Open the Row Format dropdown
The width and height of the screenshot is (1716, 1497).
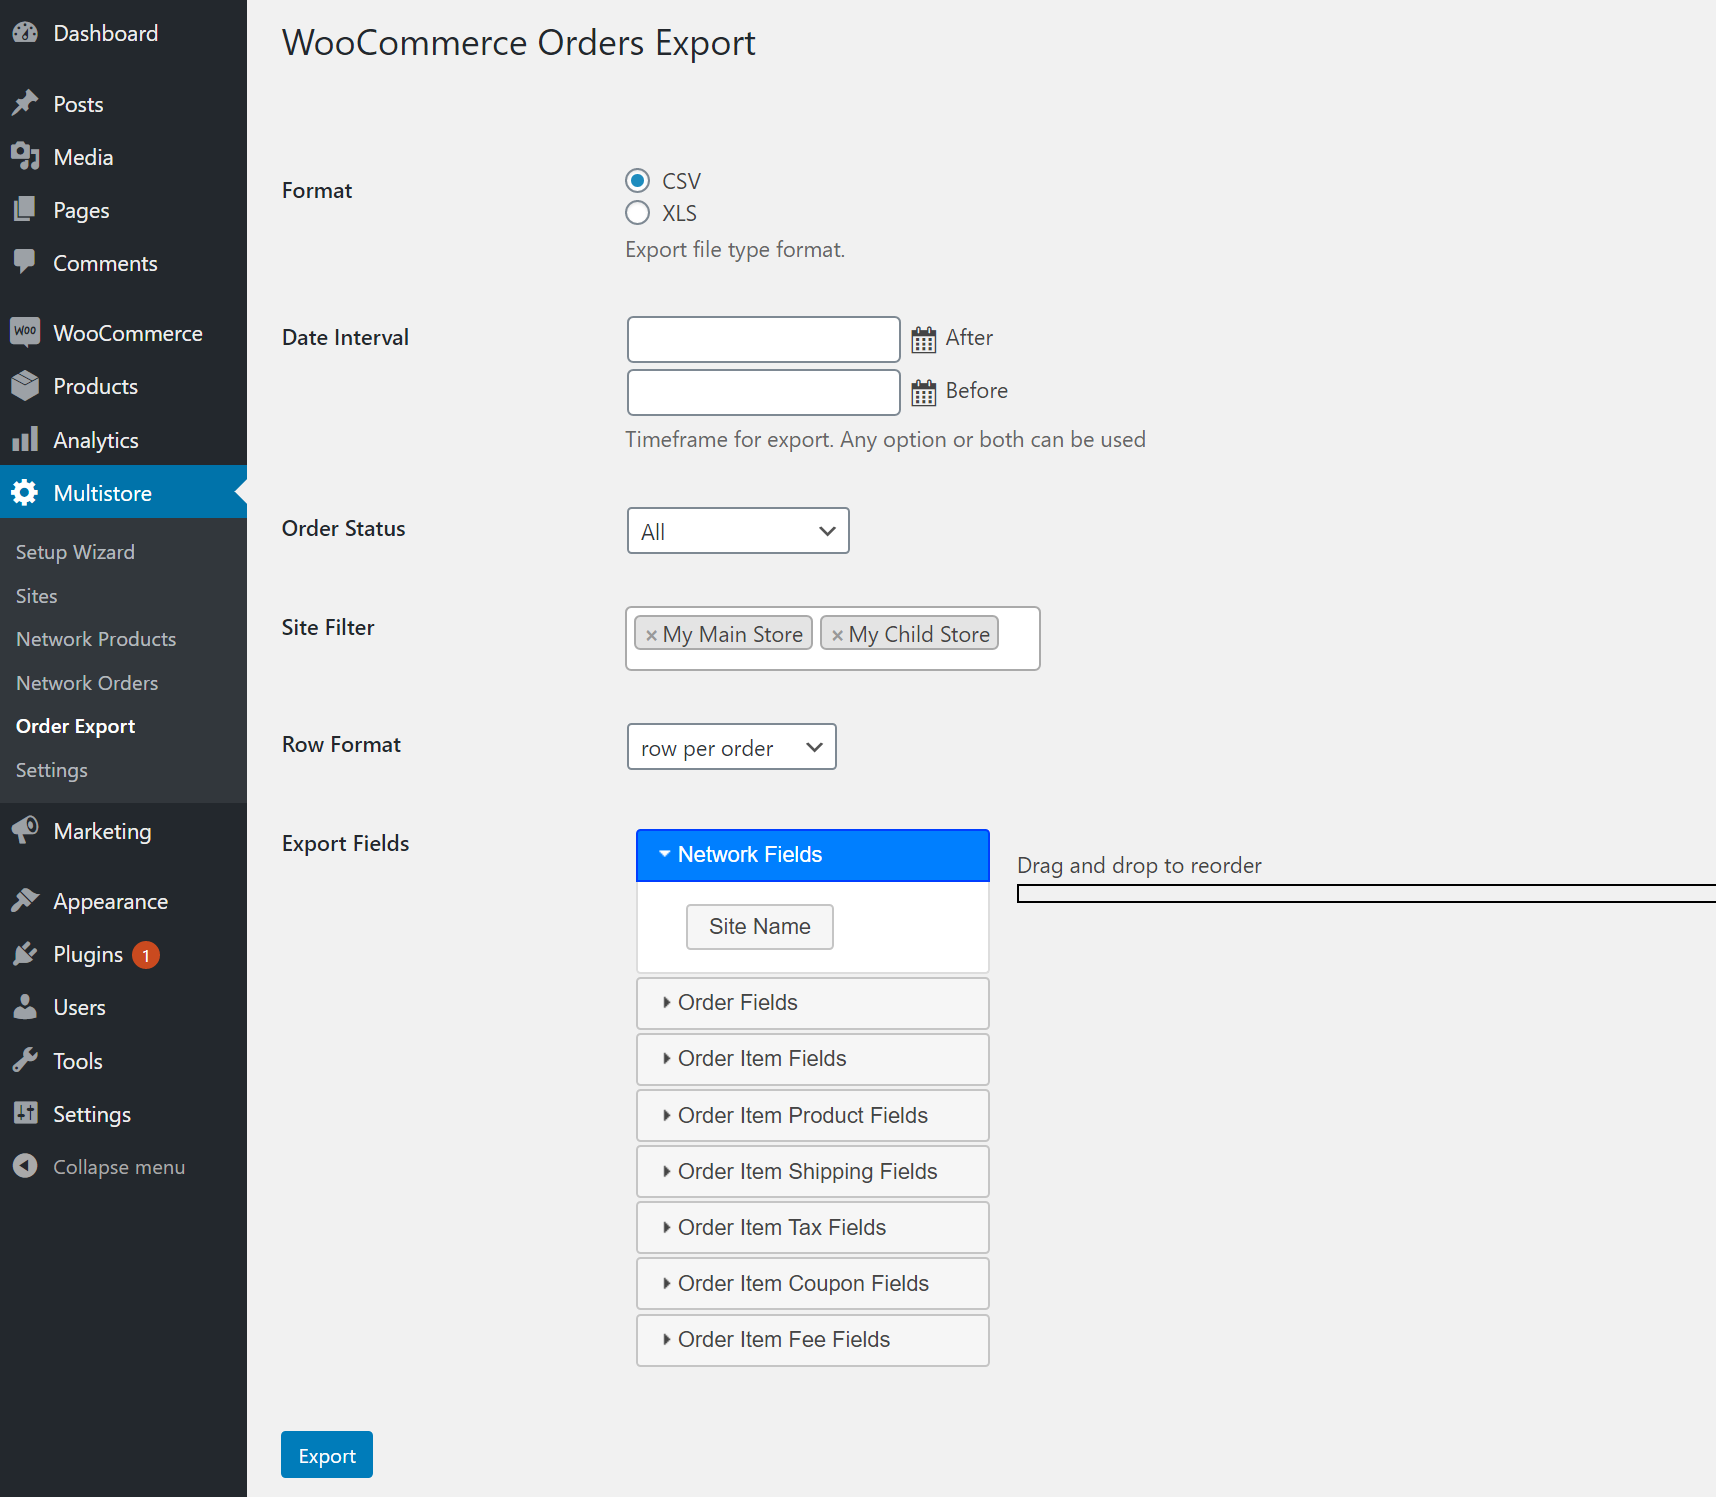click(732, 747)
